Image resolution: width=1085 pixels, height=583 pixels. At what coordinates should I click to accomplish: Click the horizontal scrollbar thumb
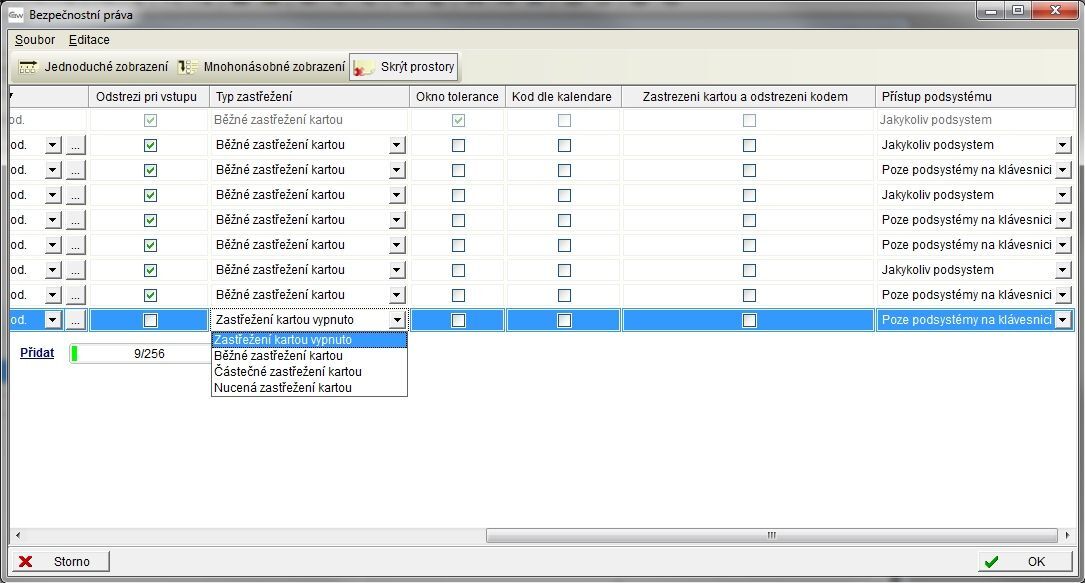770,536
